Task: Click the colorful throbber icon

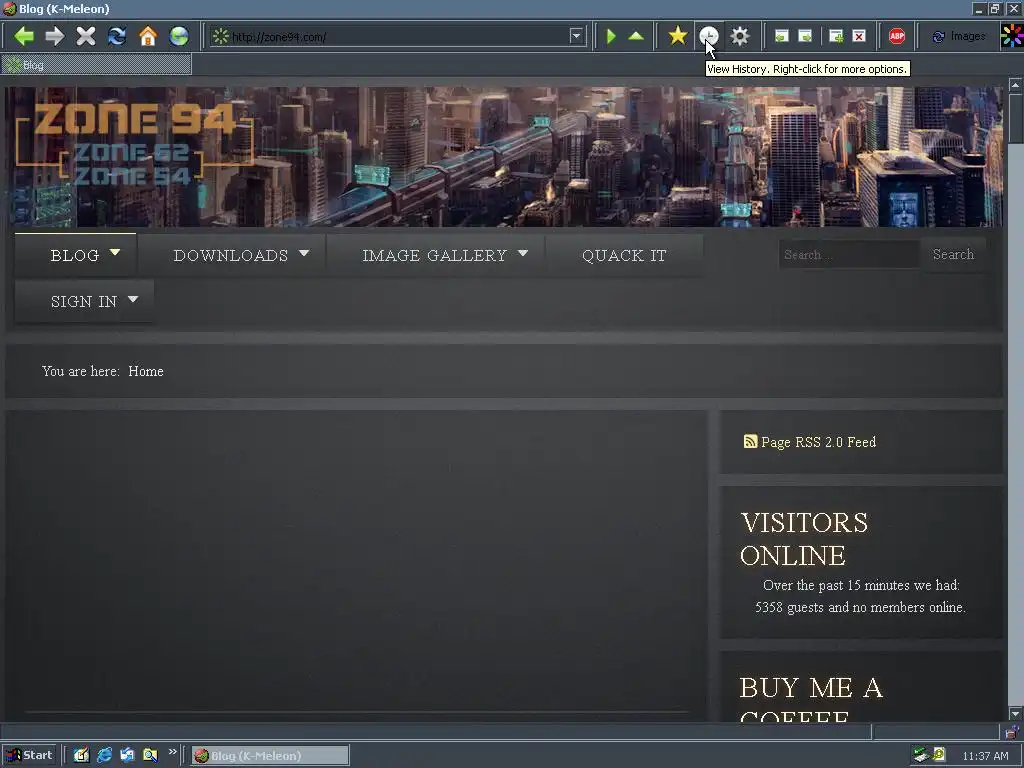Action: [1012, 36]
